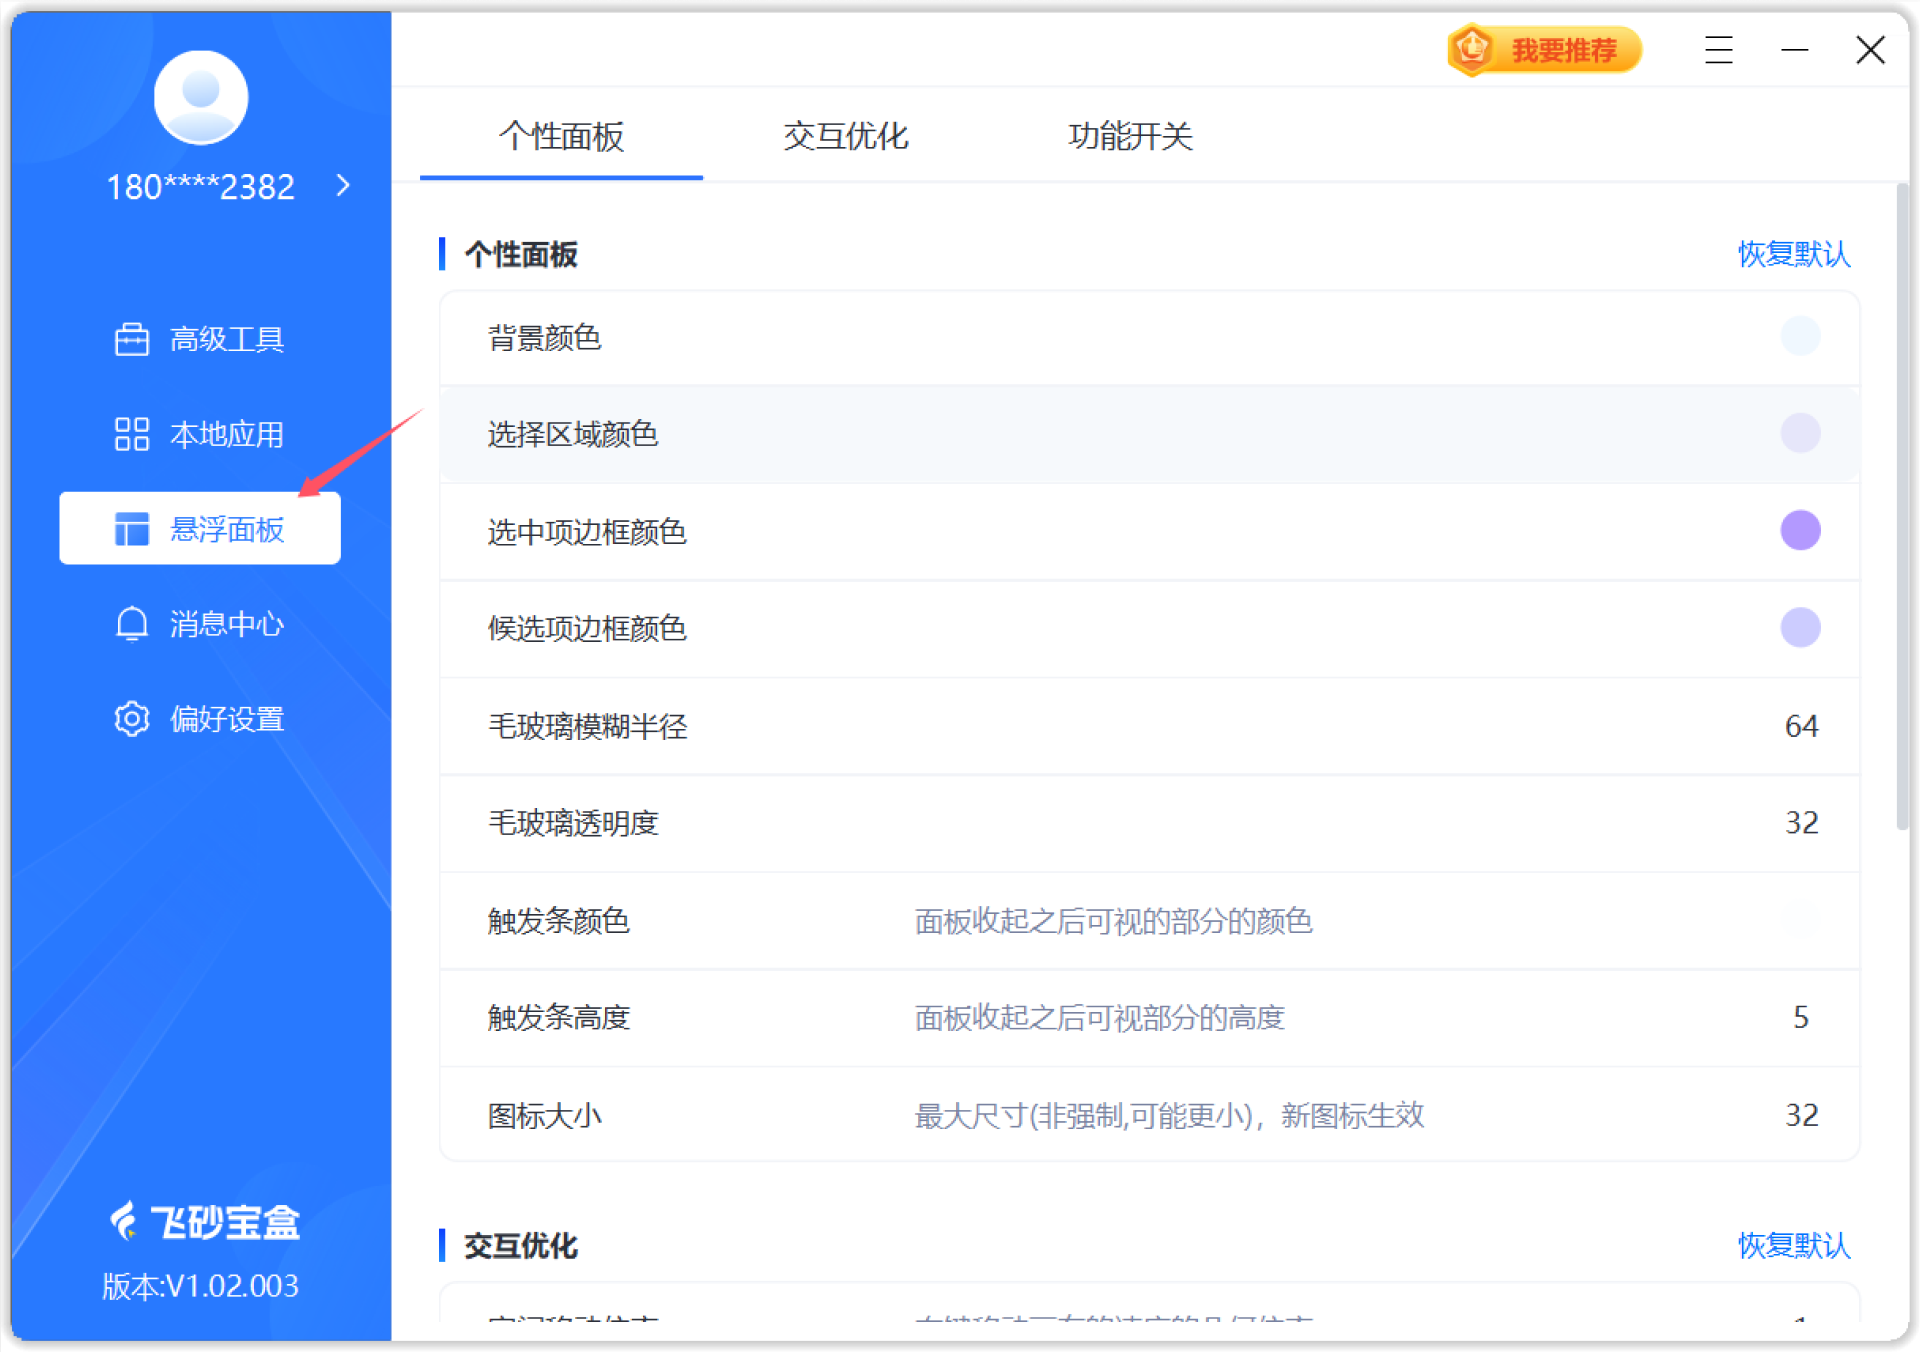Click the 毛玻璃模糊半径 value 64
This screenshot has height=1352, width=1920.
(x=1801, y=726)
